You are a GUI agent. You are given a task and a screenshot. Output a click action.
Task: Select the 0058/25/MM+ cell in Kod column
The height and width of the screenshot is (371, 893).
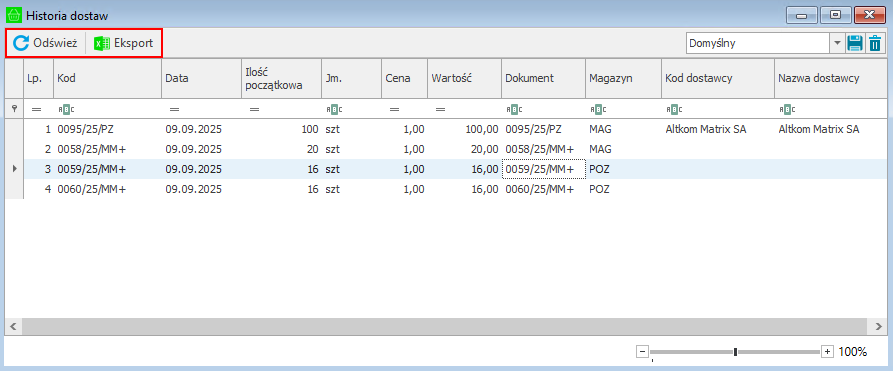(107, 149)
